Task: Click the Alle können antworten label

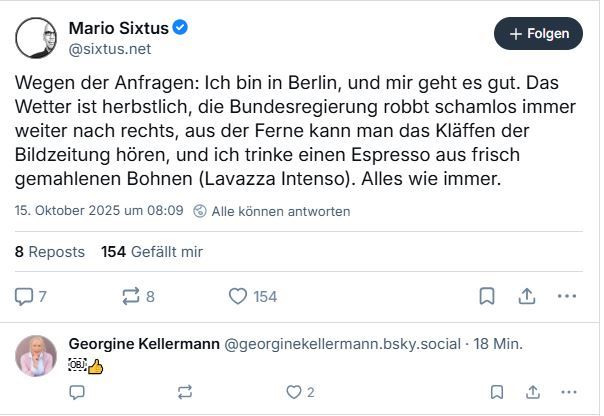Action: pos(271,211)
